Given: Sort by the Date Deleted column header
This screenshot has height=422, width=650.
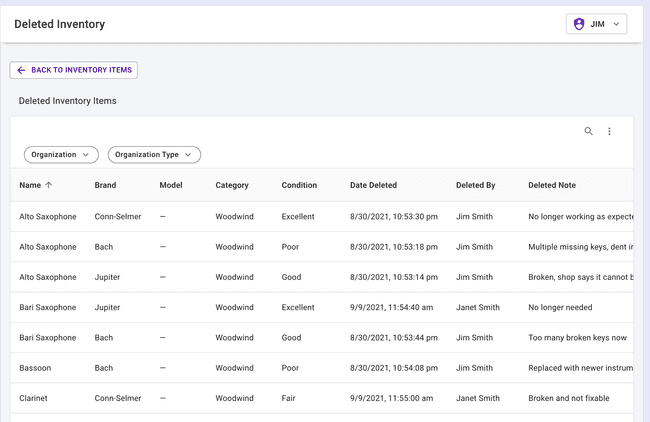Looking at the screenshot, I should point(373,185).
